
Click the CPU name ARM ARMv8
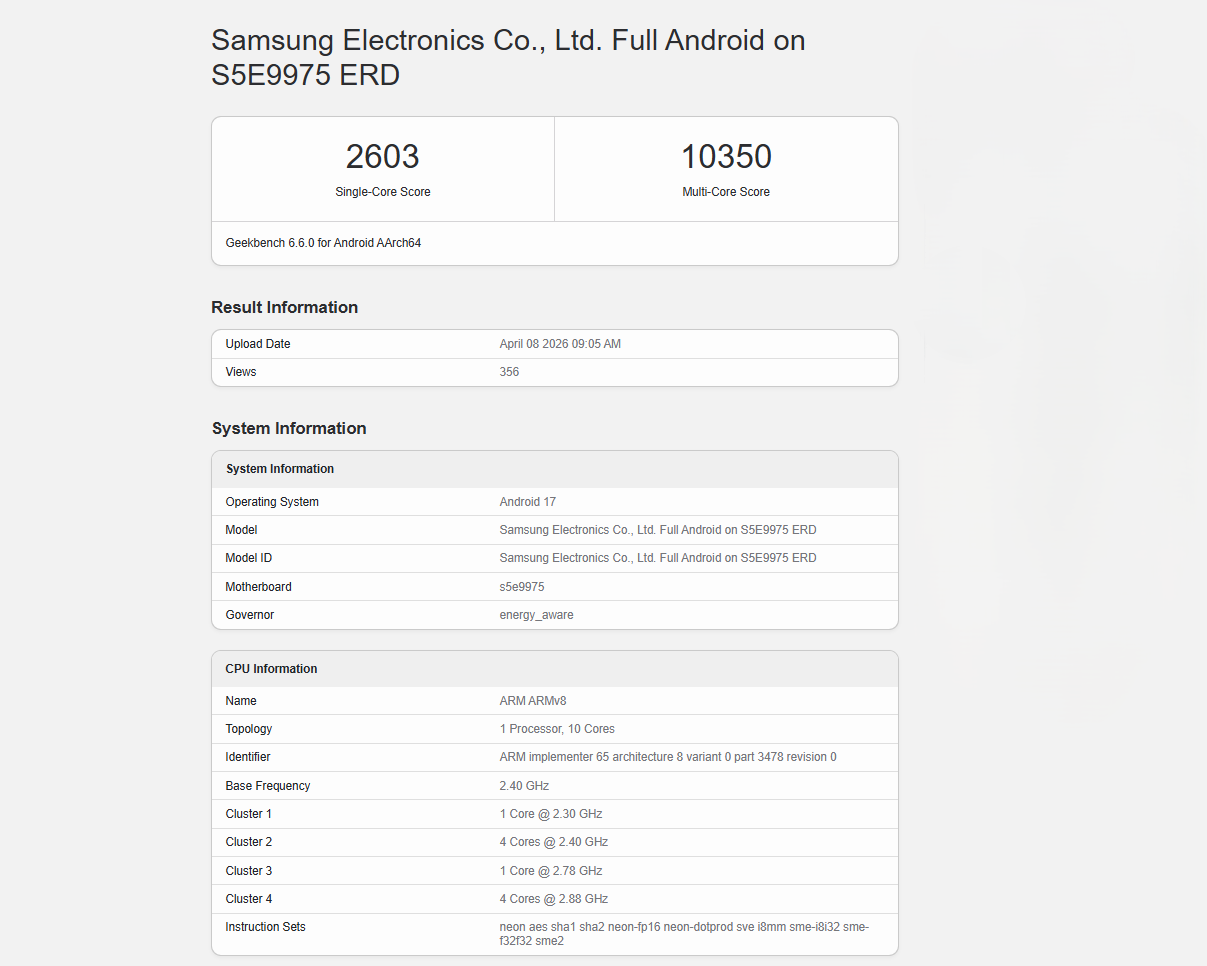coord(532,701)
